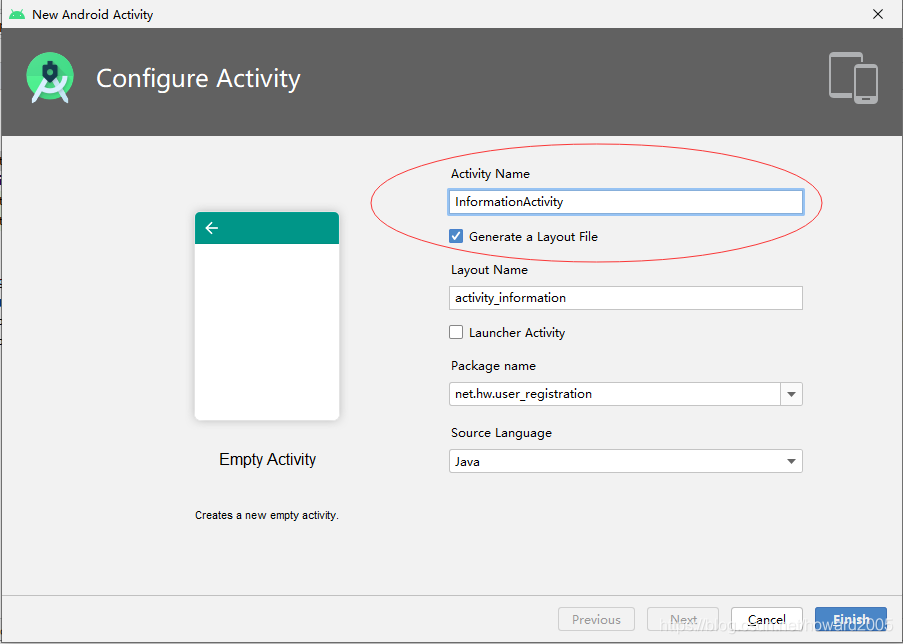Close the New Android Activity dialog

pos(878,14)
